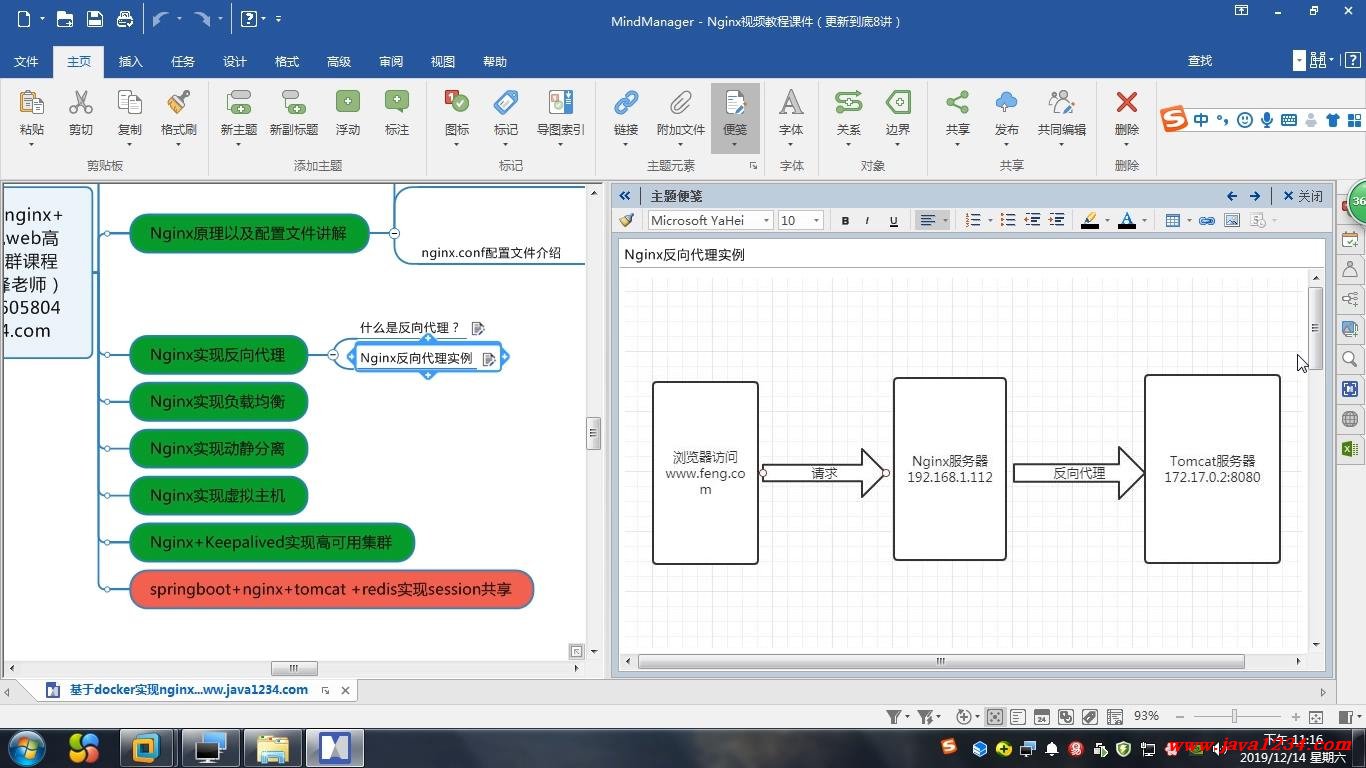Select the 什么是反向代理？ subtopic
Viewport: 1366px width, 768px height.
[x=410, y=327]
